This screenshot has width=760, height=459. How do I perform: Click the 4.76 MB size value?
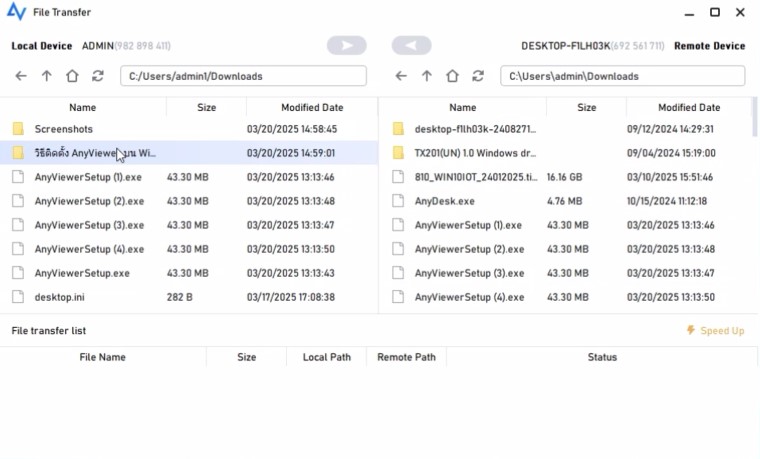coord(565,201)
